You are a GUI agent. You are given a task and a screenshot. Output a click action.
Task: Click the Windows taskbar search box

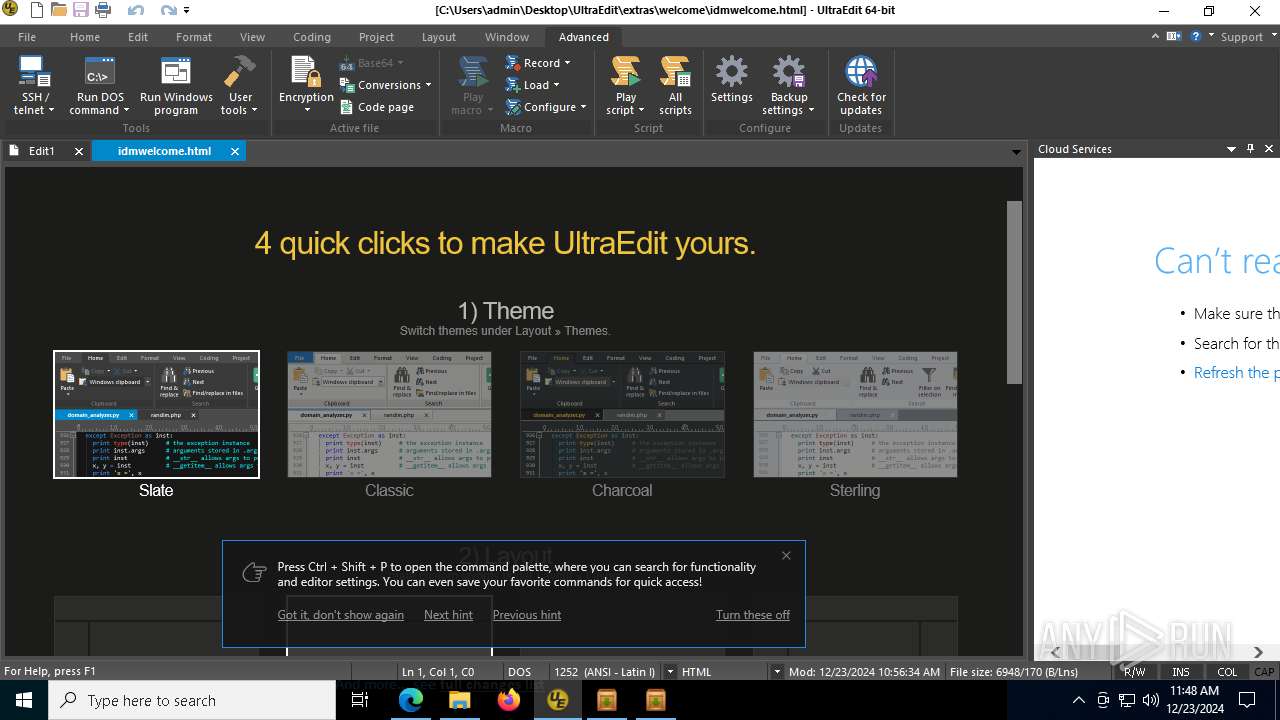[x=192, y=700]
